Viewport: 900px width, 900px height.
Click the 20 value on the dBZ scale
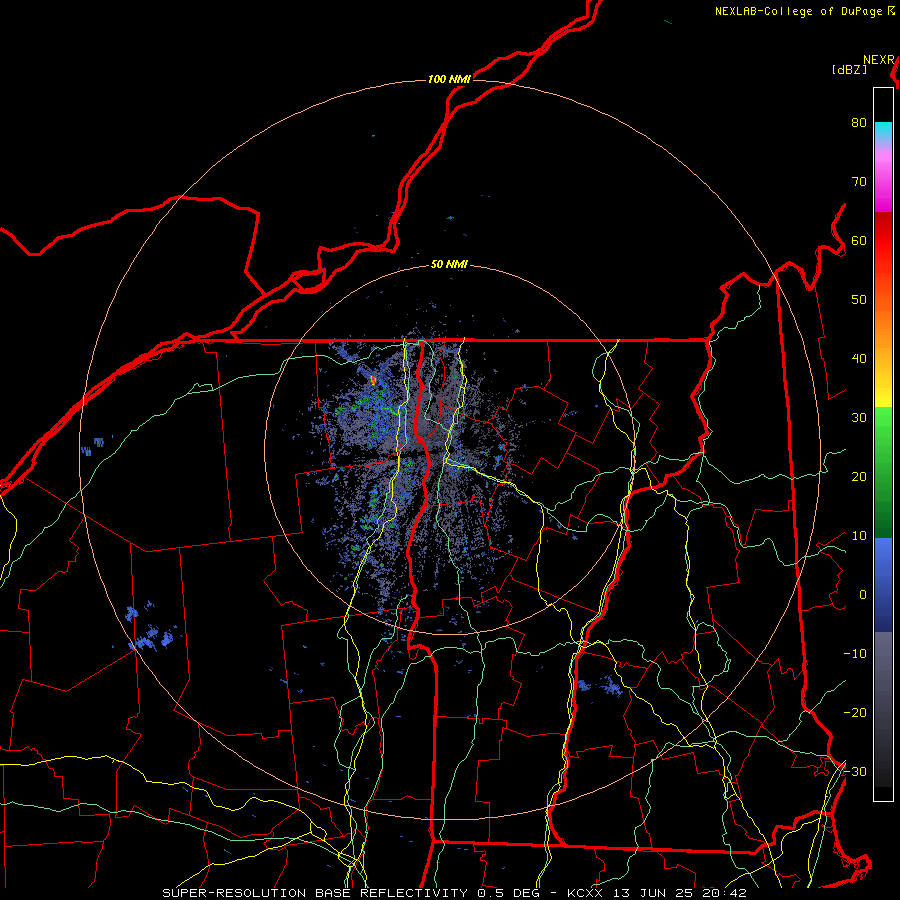coord(859,477)
